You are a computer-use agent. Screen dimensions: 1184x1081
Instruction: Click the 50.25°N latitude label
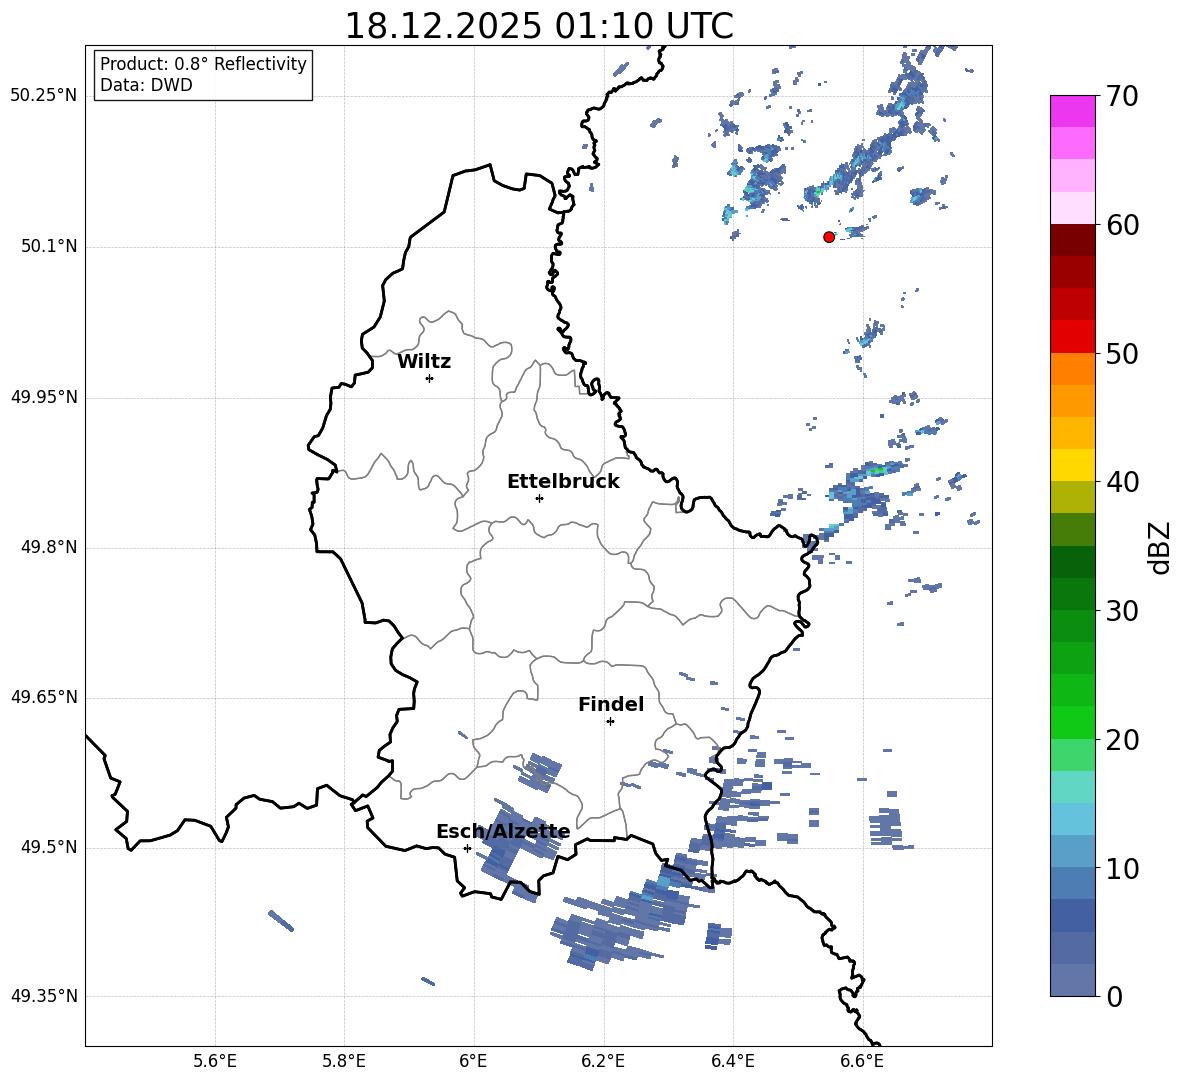coord(44,96)
